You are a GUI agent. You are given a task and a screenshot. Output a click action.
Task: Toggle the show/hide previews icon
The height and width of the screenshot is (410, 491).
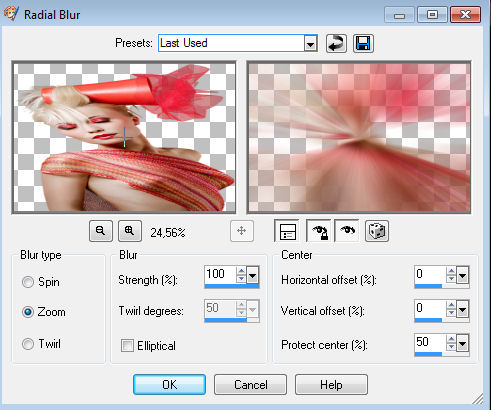[x=287, y=231]
